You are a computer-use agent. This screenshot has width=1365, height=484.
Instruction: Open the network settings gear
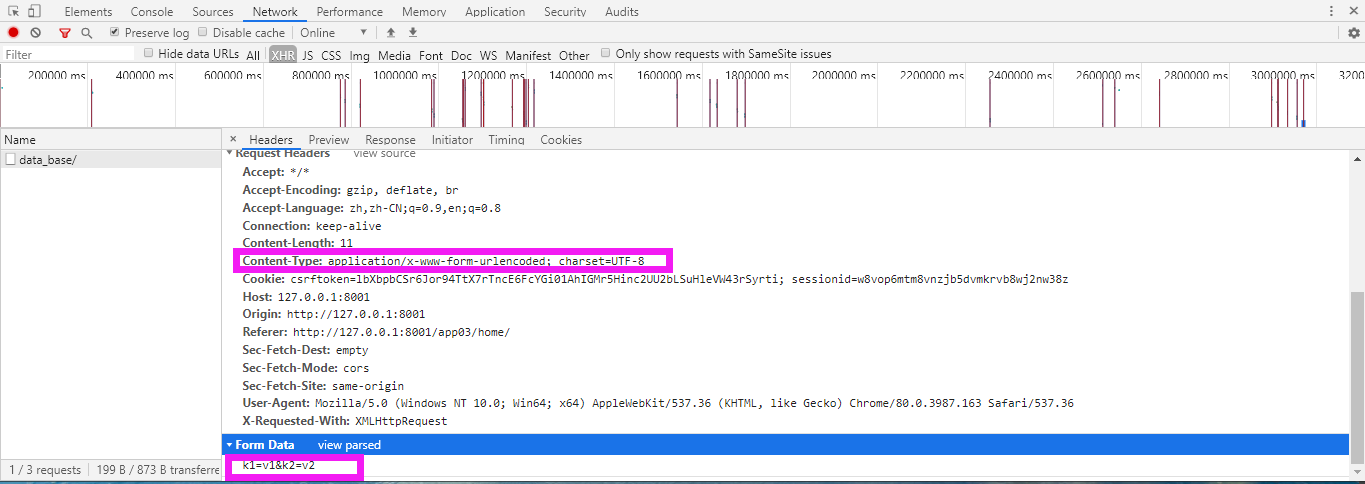[x=1354, y=33]
